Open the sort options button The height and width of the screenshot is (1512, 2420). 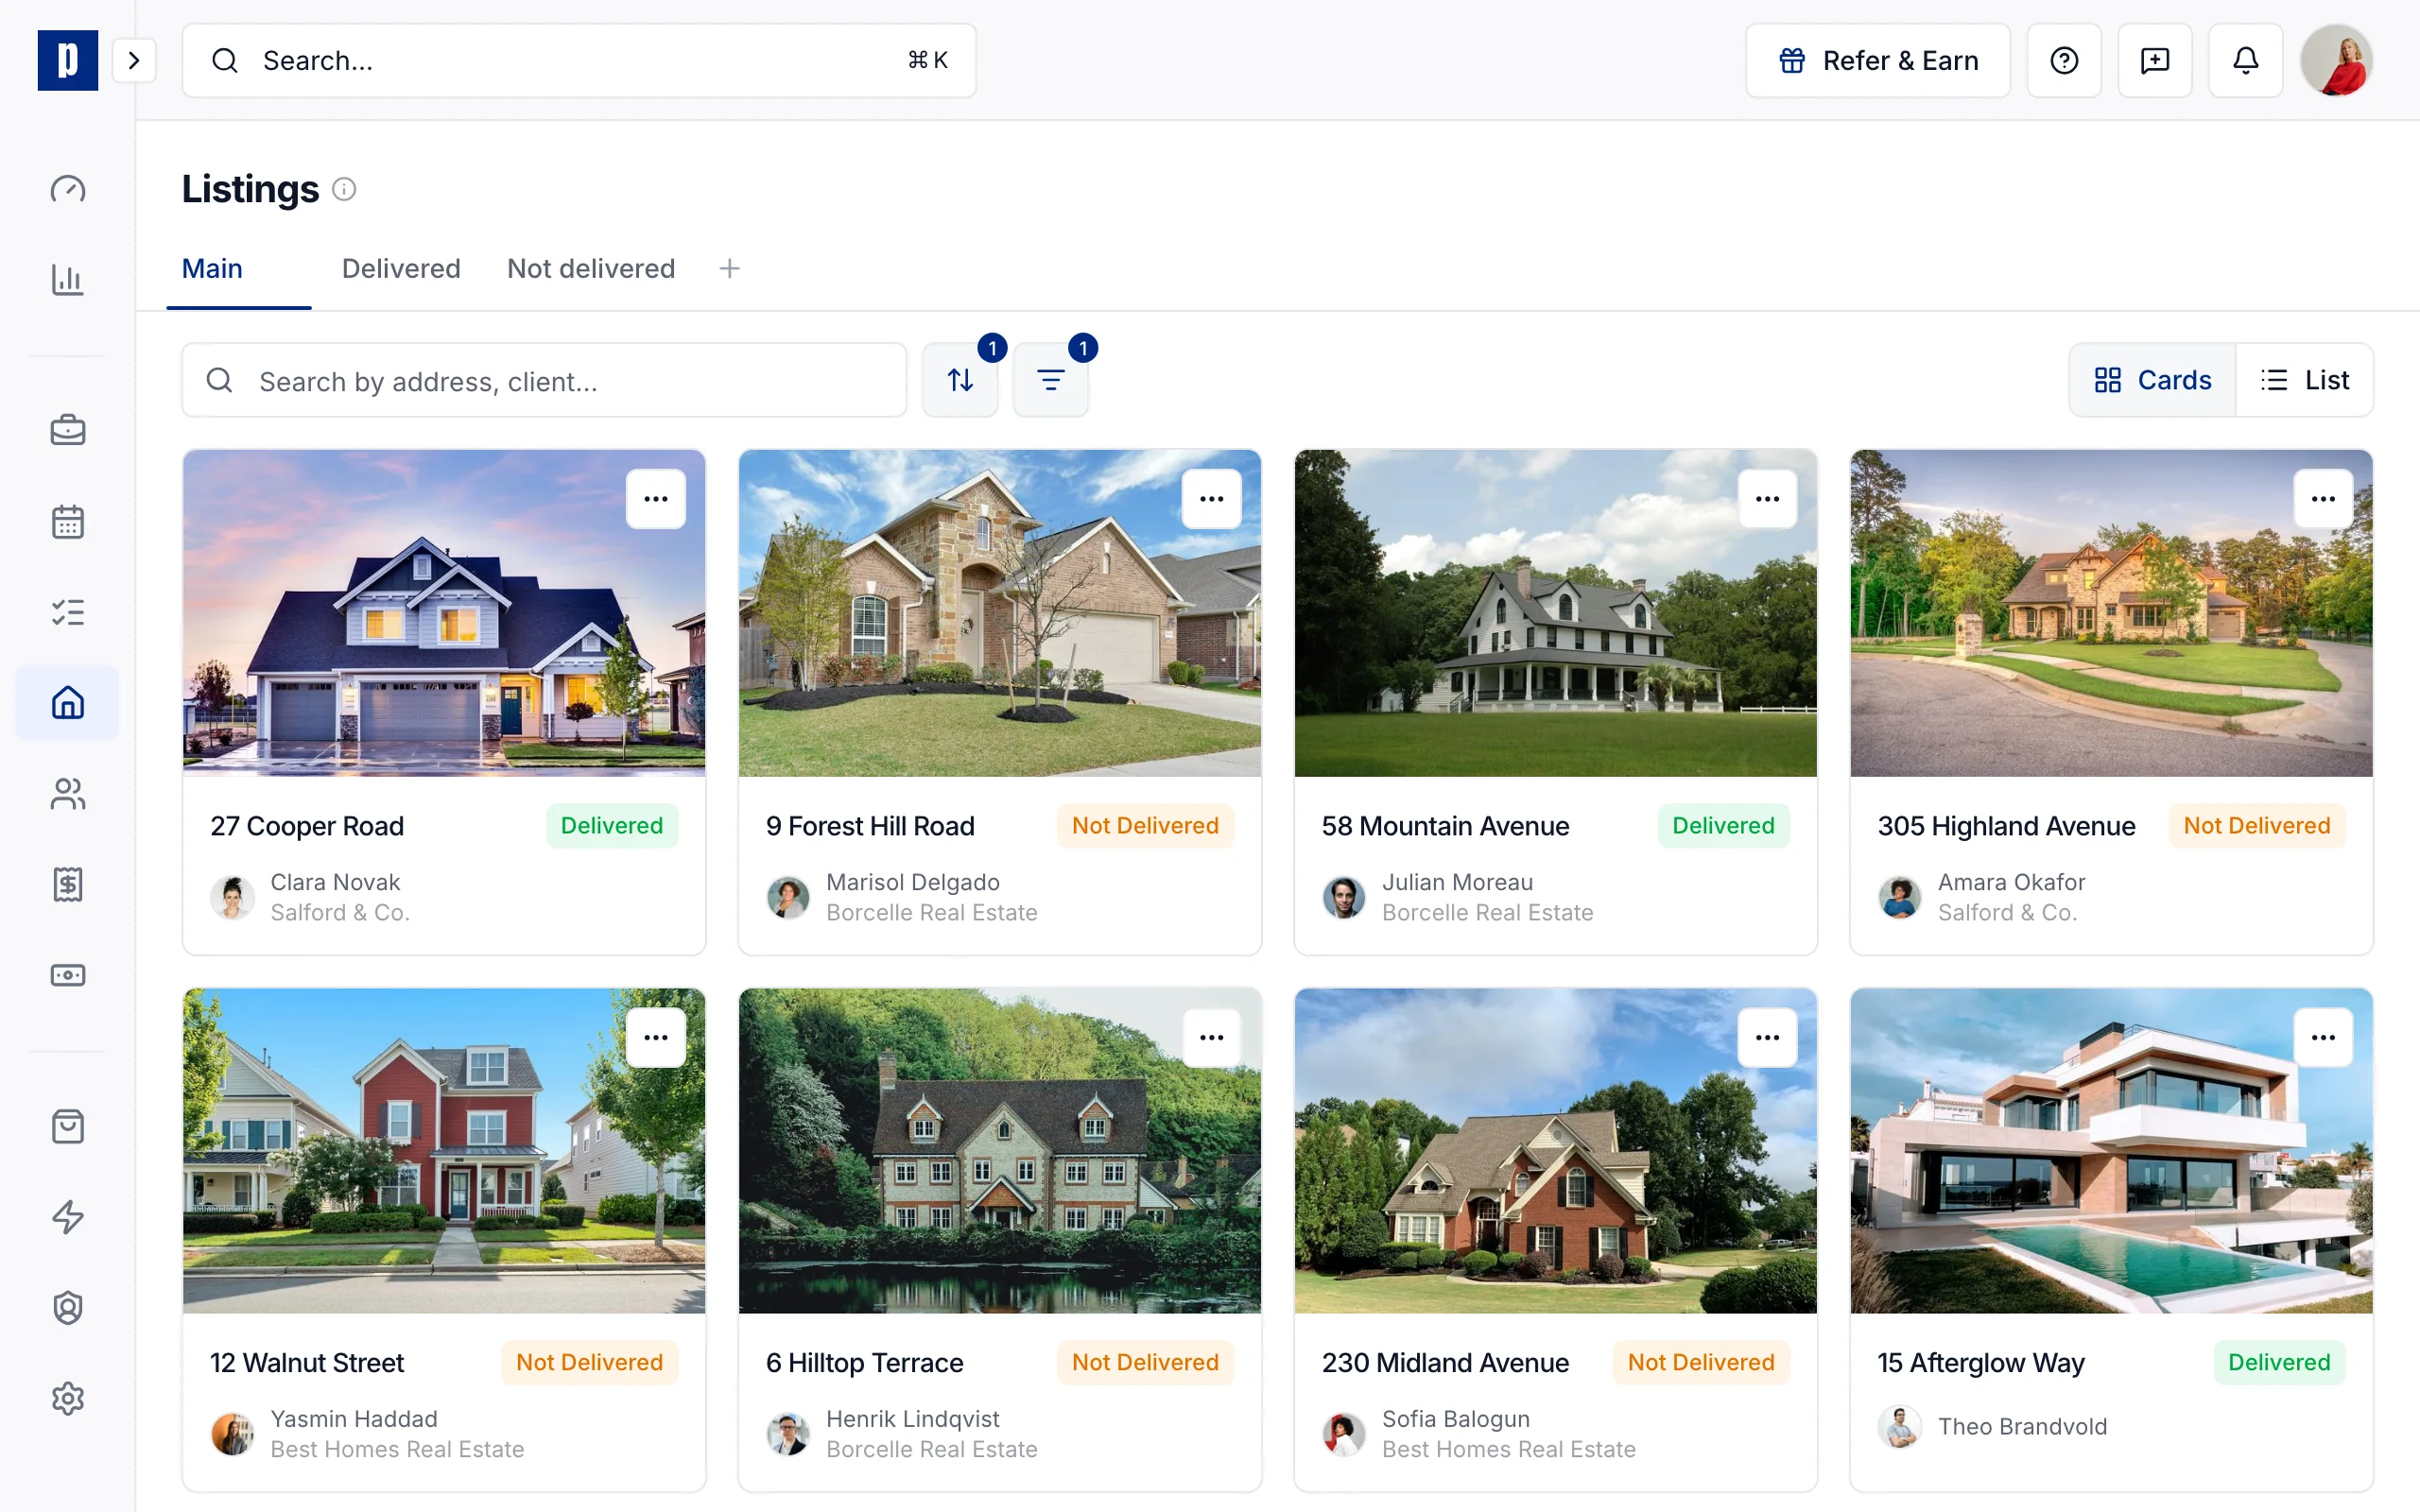(960, 380)
